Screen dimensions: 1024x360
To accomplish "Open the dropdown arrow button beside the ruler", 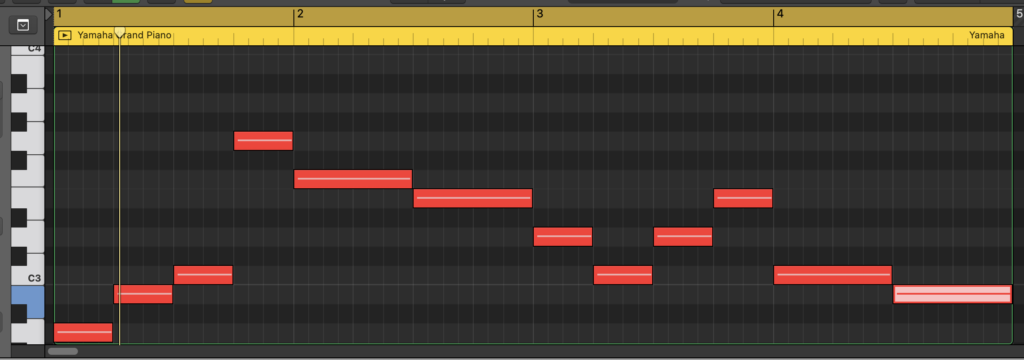I will (23, 25).
